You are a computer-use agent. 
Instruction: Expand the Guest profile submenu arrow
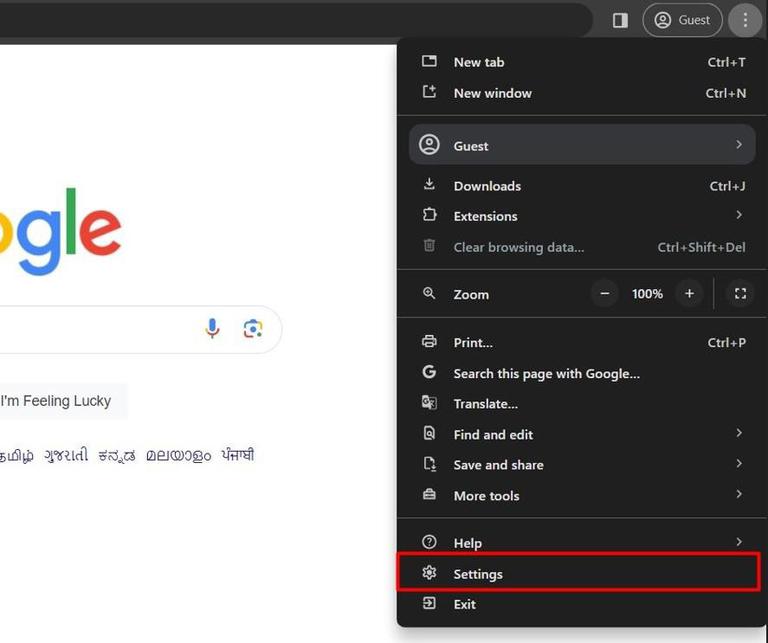tap(739, 144)
